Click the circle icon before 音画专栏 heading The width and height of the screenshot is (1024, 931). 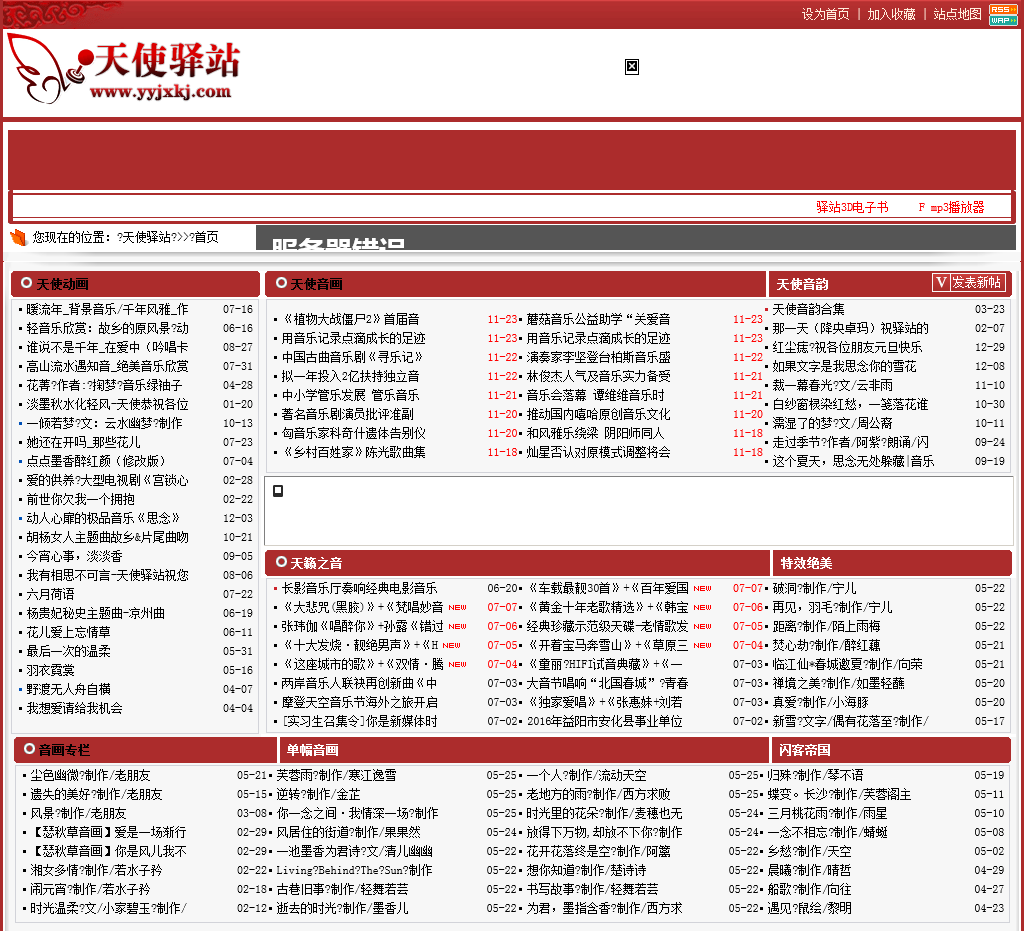click(x=29, y=748)
